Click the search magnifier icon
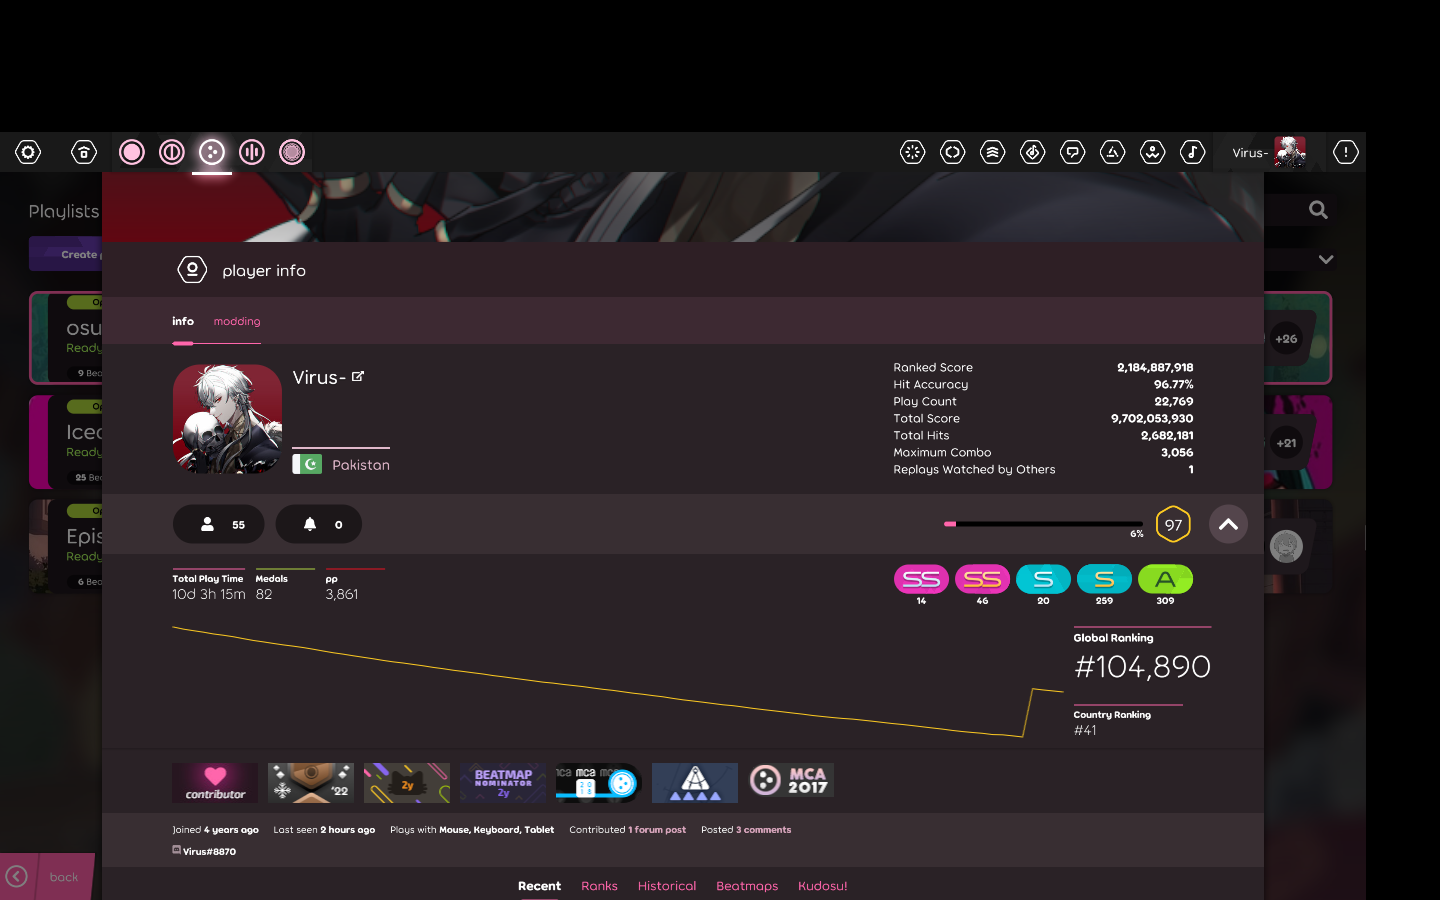This screenshot has width=1440, height=900. (1318, 209)
